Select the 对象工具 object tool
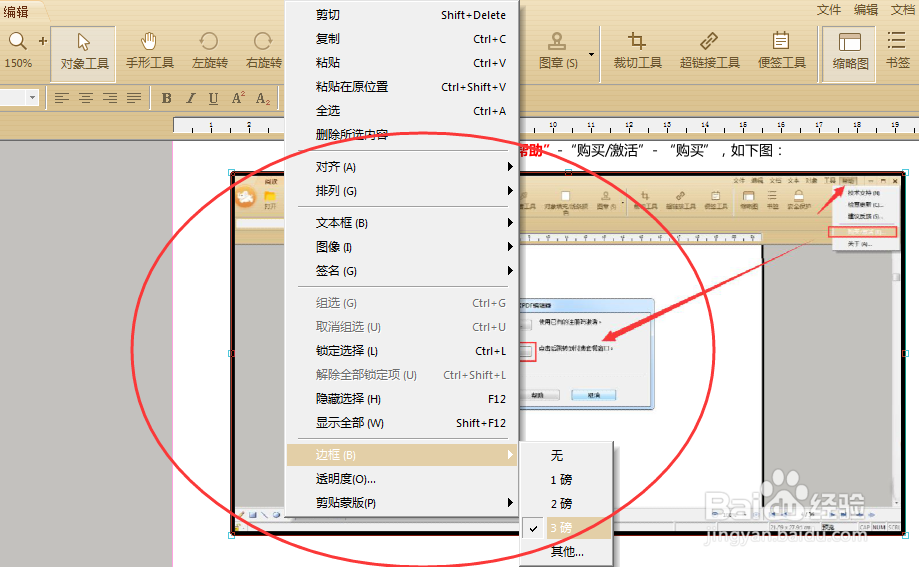The width and height of the screenshot is (919, 567). (x=83, y=52)
